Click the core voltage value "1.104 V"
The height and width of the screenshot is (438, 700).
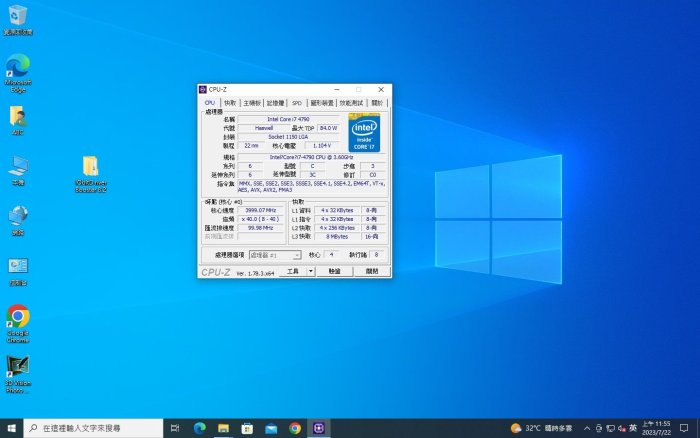point(322,146)
